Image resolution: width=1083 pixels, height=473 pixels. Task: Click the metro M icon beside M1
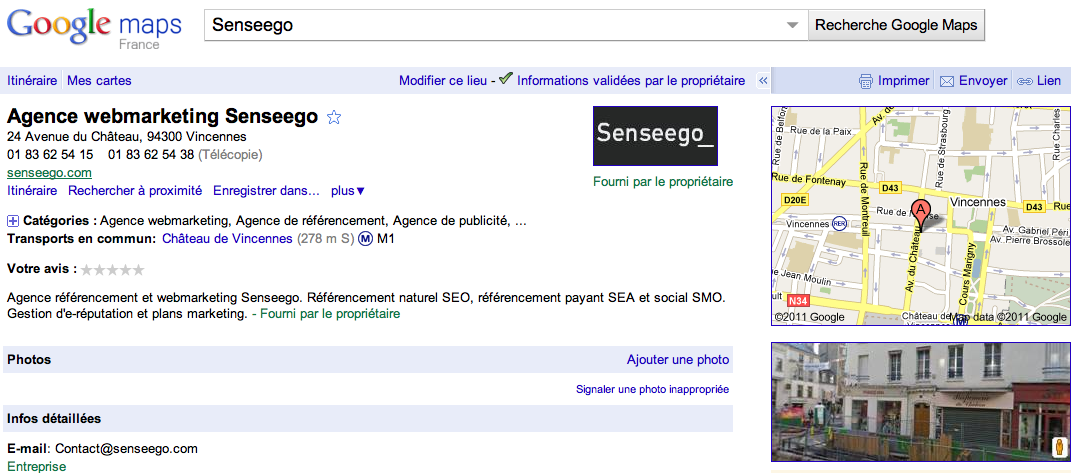click(x=365, y=239)
